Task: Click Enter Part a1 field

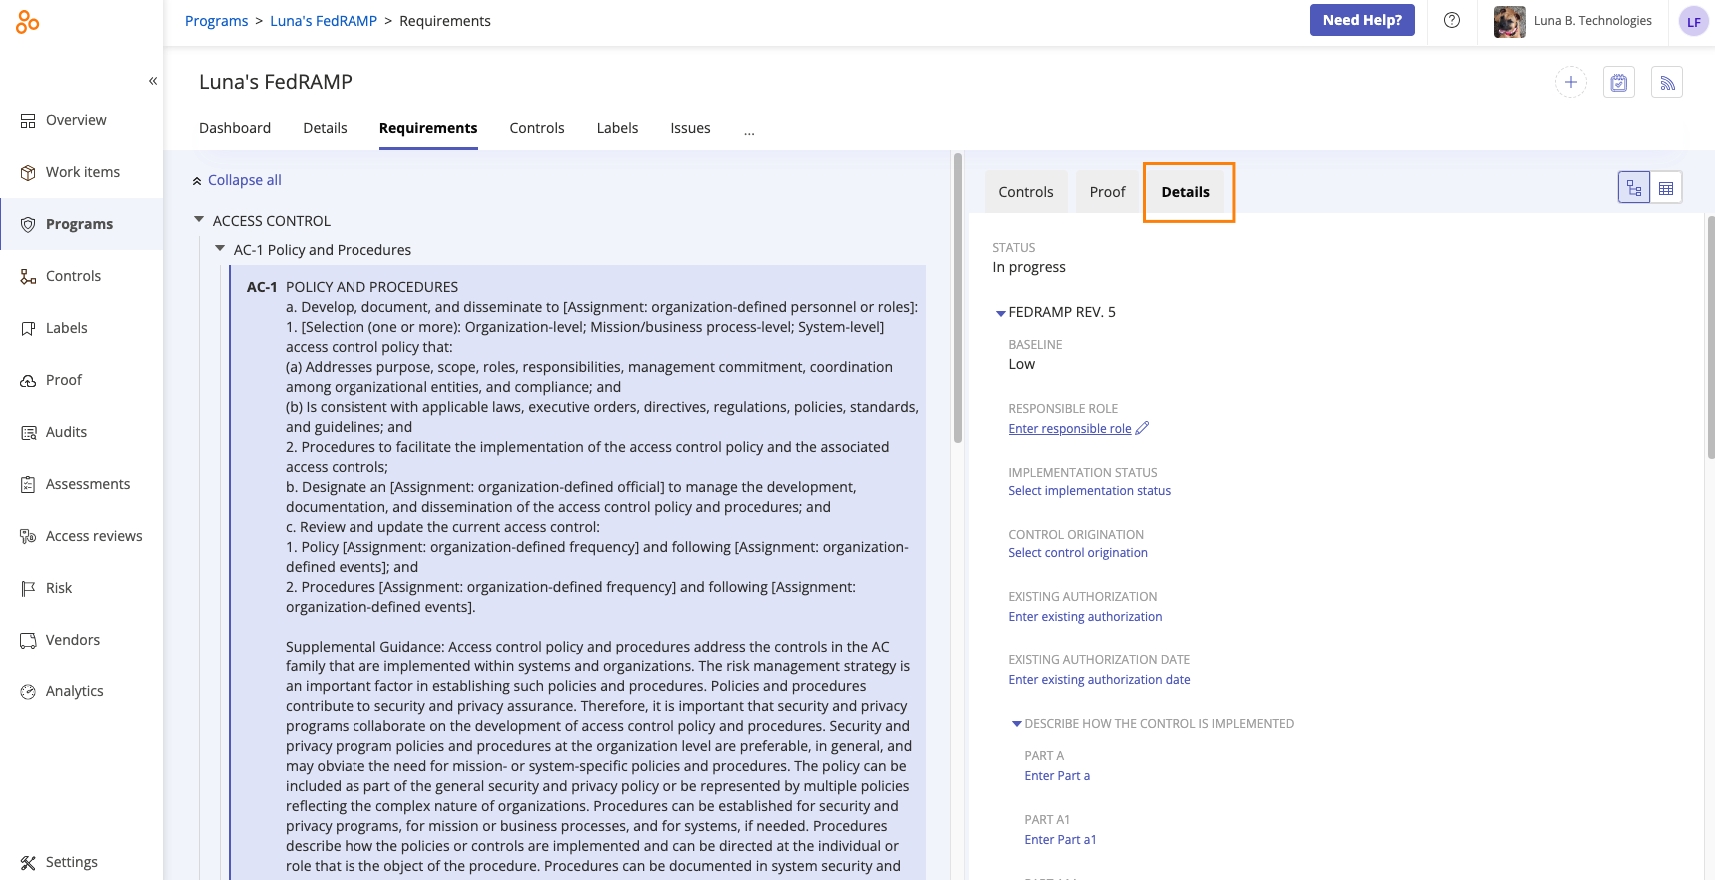Action: 1060,840
